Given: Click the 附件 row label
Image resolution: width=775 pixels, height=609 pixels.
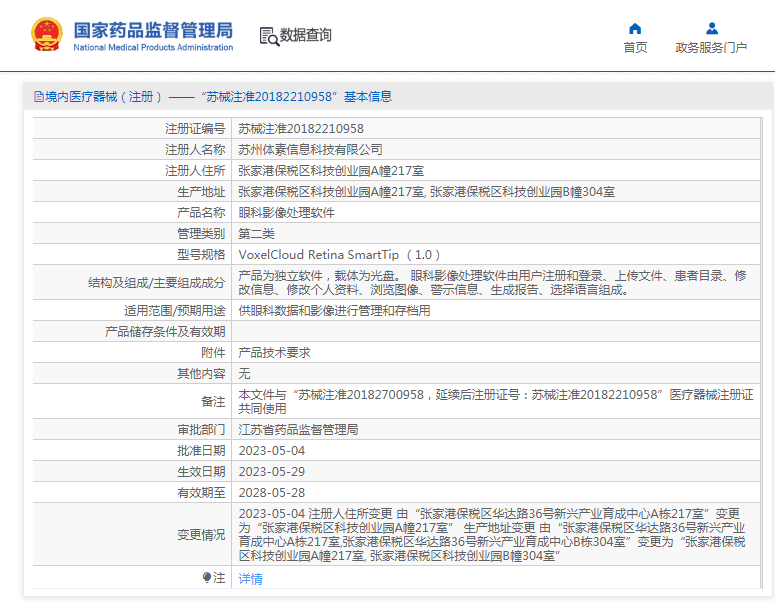Looking at the screenshot, I should (214, 352).
